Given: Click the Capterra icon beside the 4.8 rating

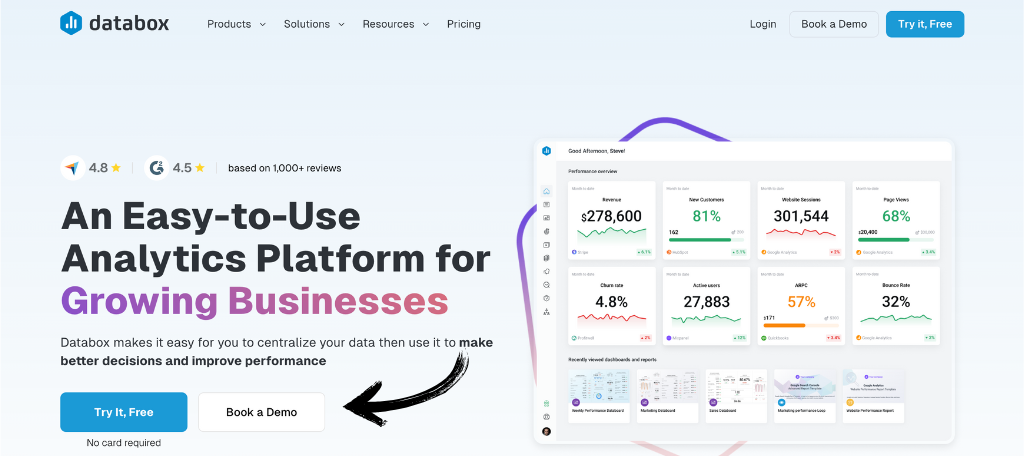Looking at the screenshot, I should point(72,168).
